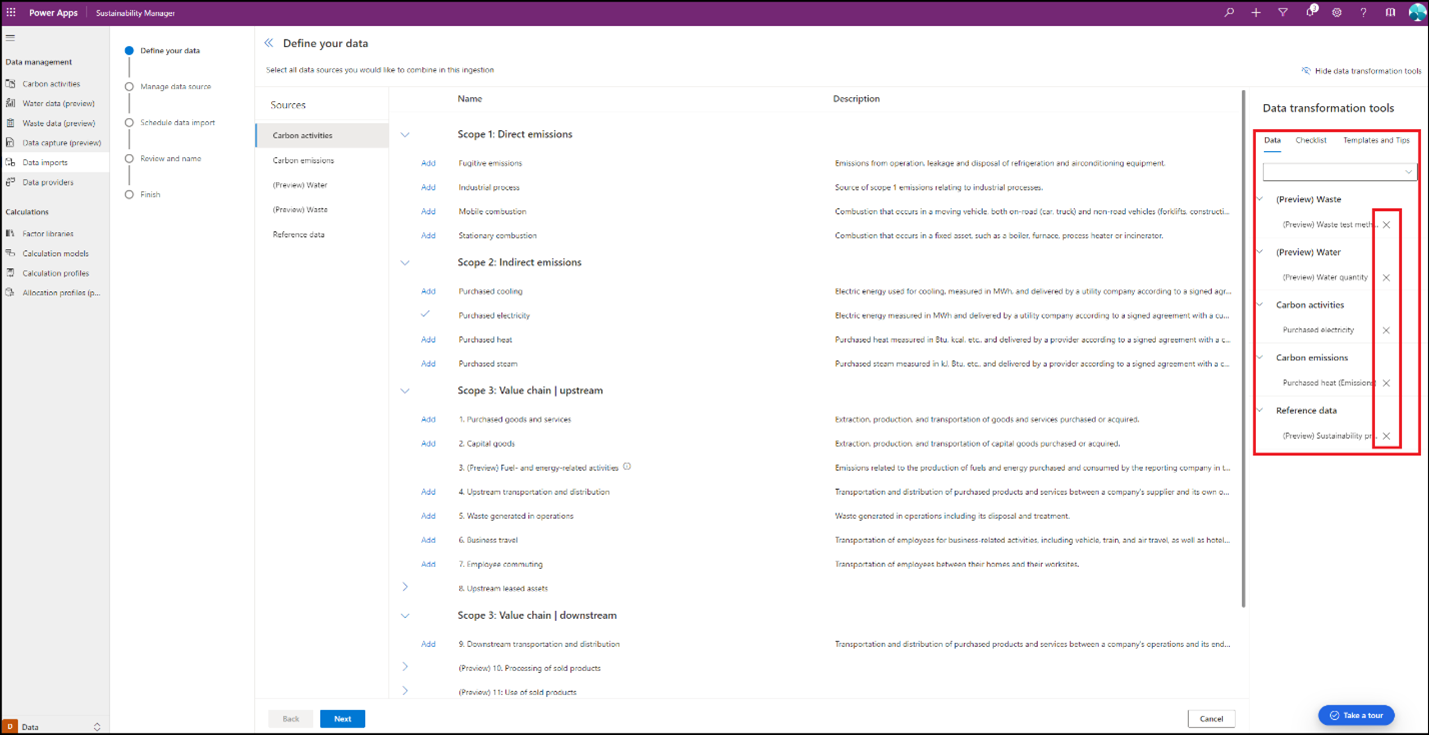The width and height of the screenshot is (1429, 735).
Task: Open Allocation profiles in the navigation
Action: pos(61,293)
